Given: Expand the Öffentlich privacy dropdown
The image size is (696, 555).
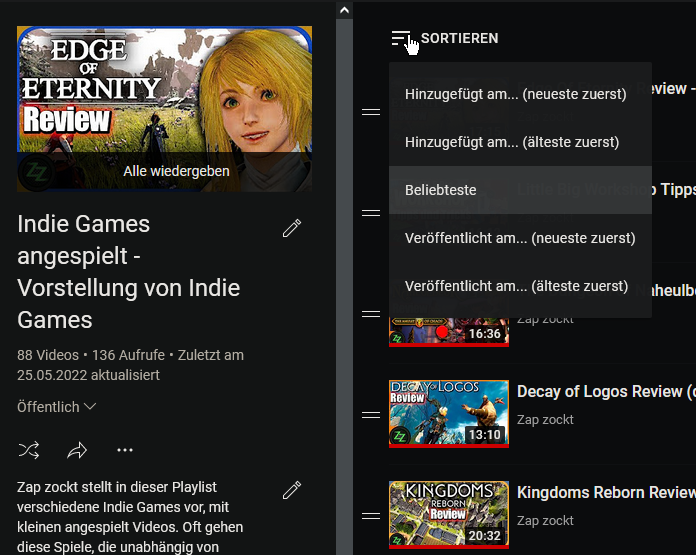Looking at the screenshot, I should pyautogui.click(x=57, y=407).
